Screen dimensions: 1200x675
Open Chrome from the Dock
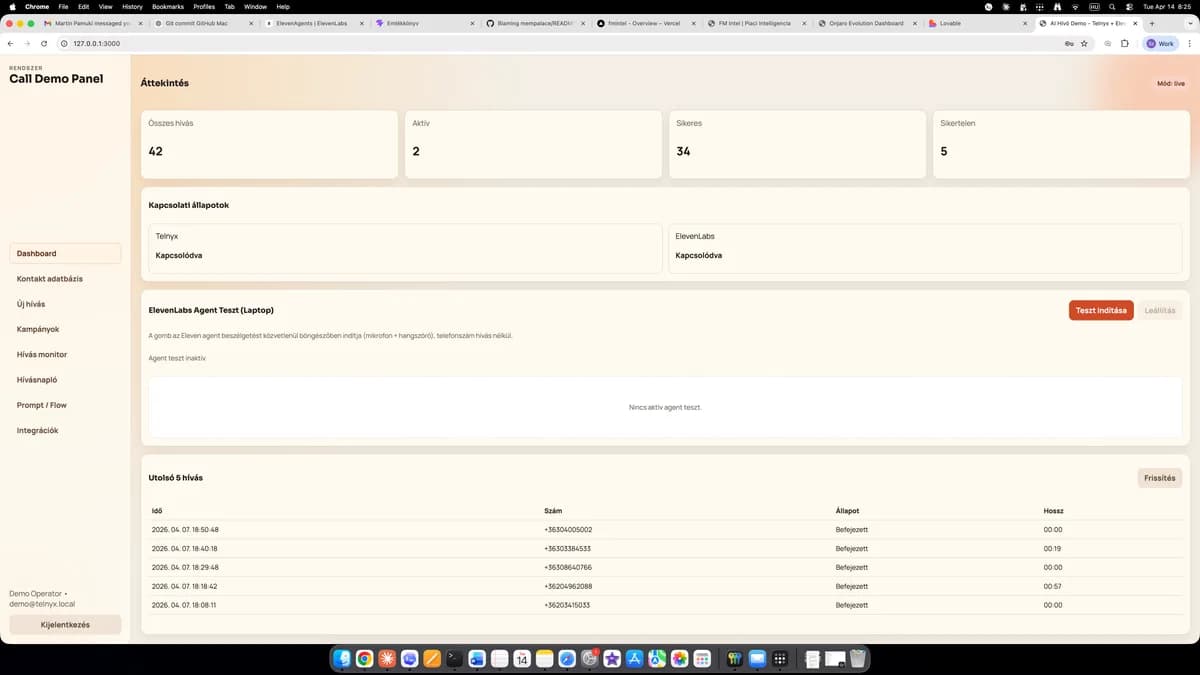365,658
